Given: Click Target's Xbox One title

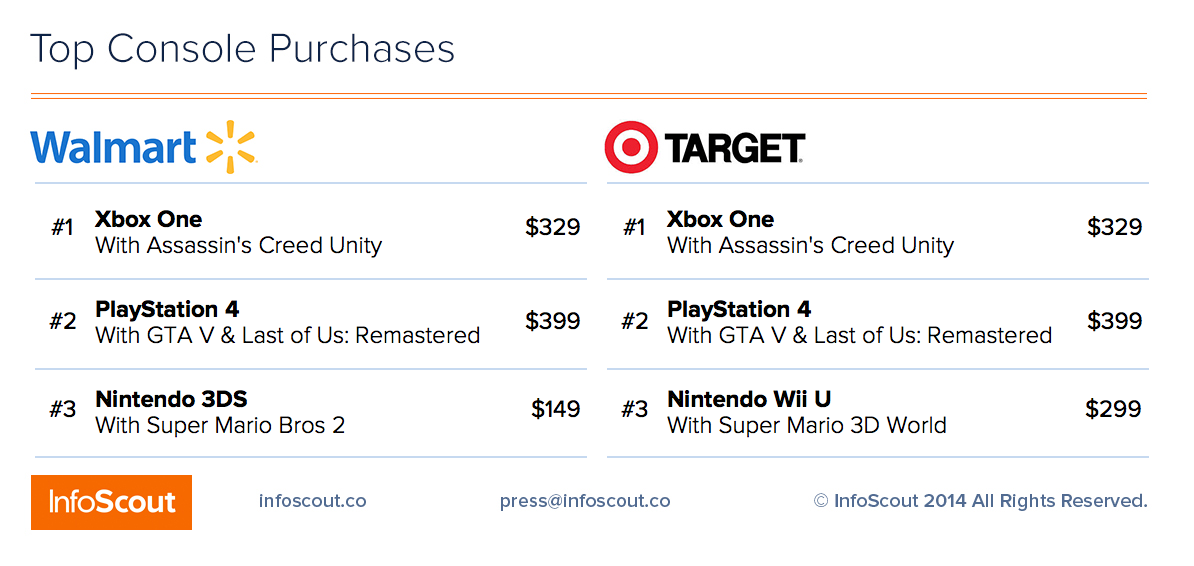Looking at the screenshot, I should pyautogui.click(x=720, y=219).
